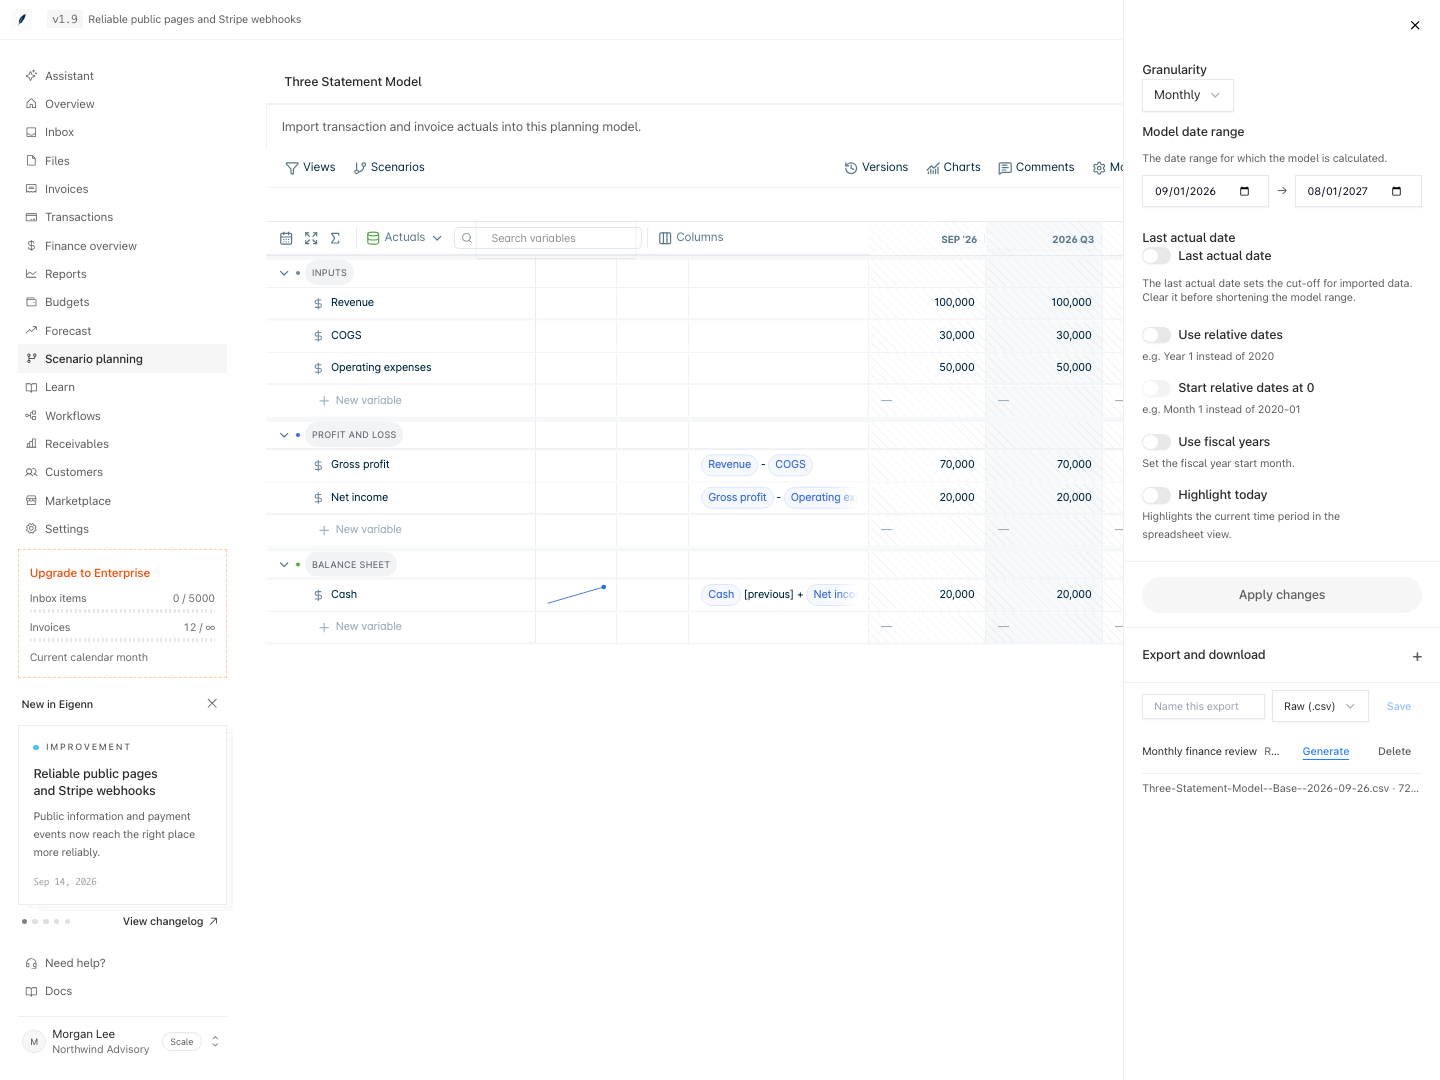This screenshot has height=1080, width=1440.
Task: Close the settings side panel
Action: click(1415, 26)
